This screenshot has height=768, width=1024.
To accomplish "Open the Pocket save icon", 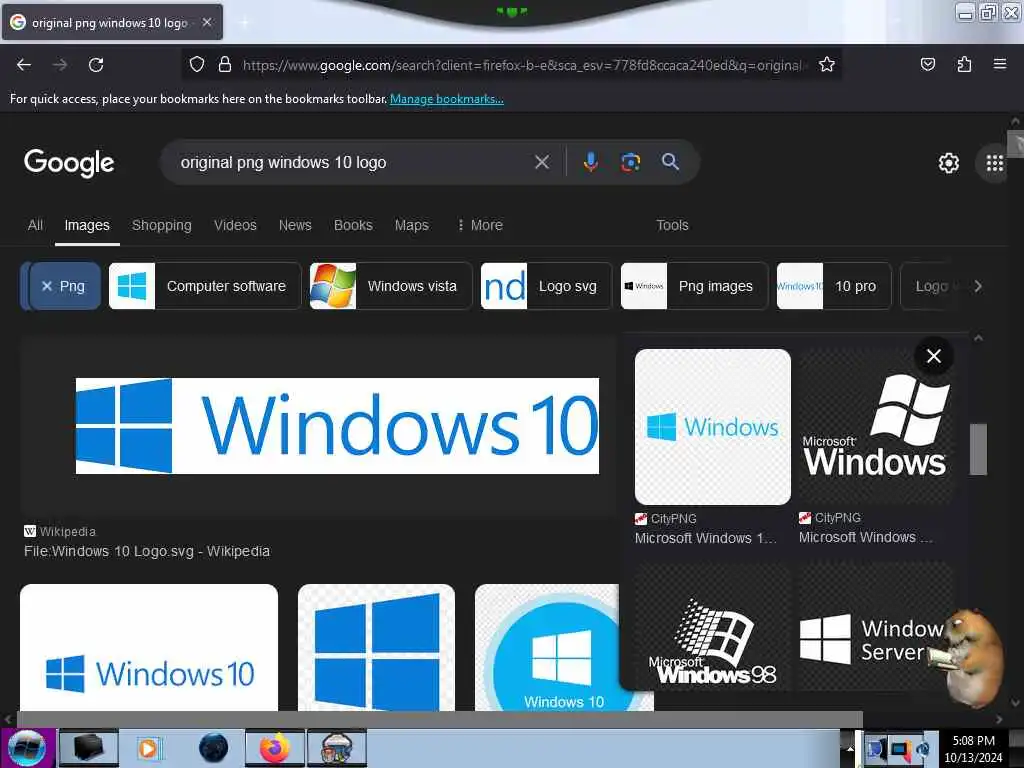I will point(927,64).
